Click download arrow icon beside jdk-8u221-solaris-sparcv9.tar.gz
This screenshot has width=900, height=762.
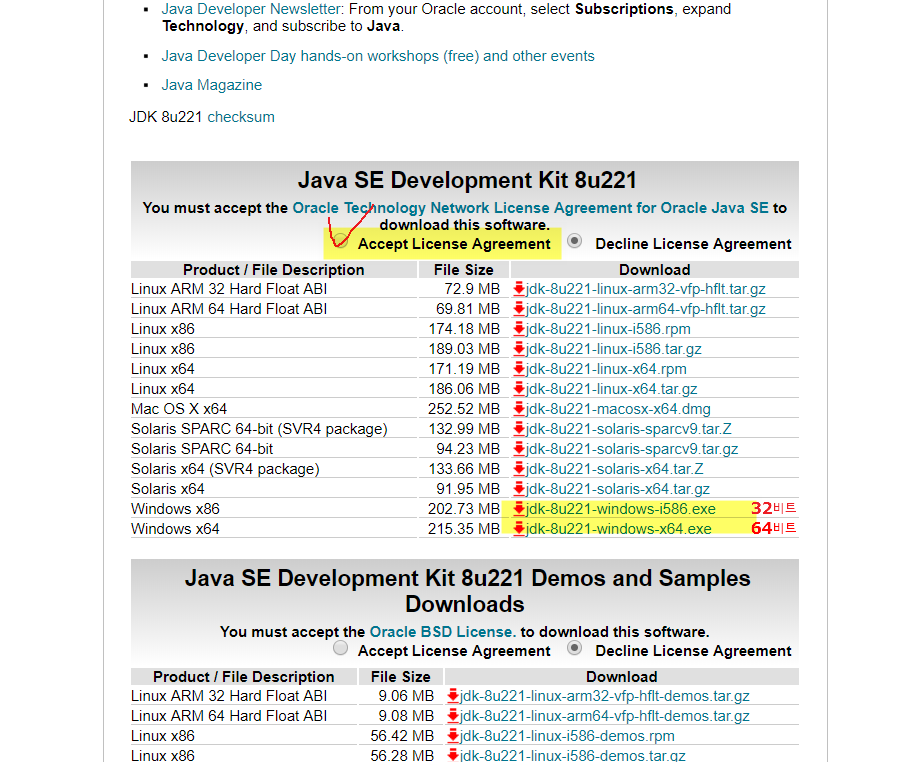519,449
